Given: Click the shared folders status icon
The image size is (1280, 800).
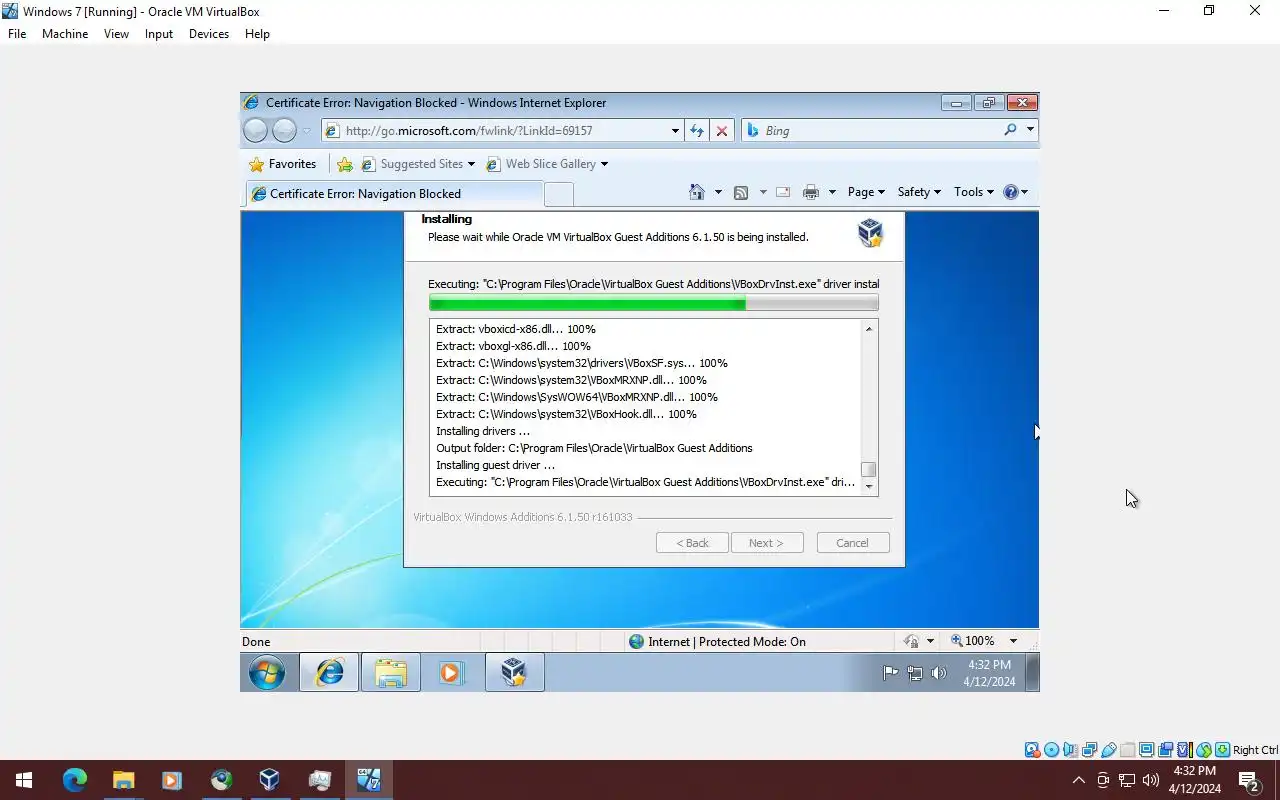Looking at the screenshot, I should tap(1127, 750).
